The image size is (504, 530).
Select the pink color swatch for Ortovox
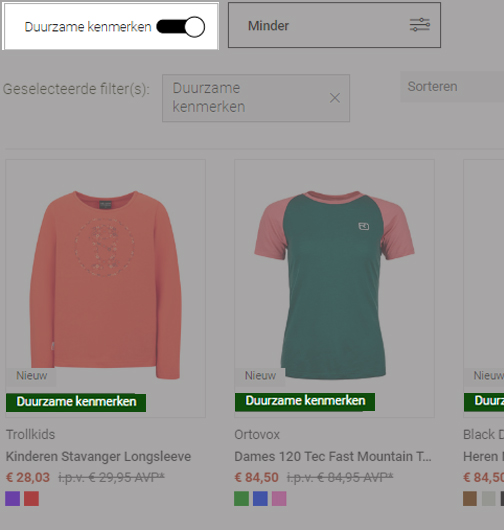click(279, 499)
